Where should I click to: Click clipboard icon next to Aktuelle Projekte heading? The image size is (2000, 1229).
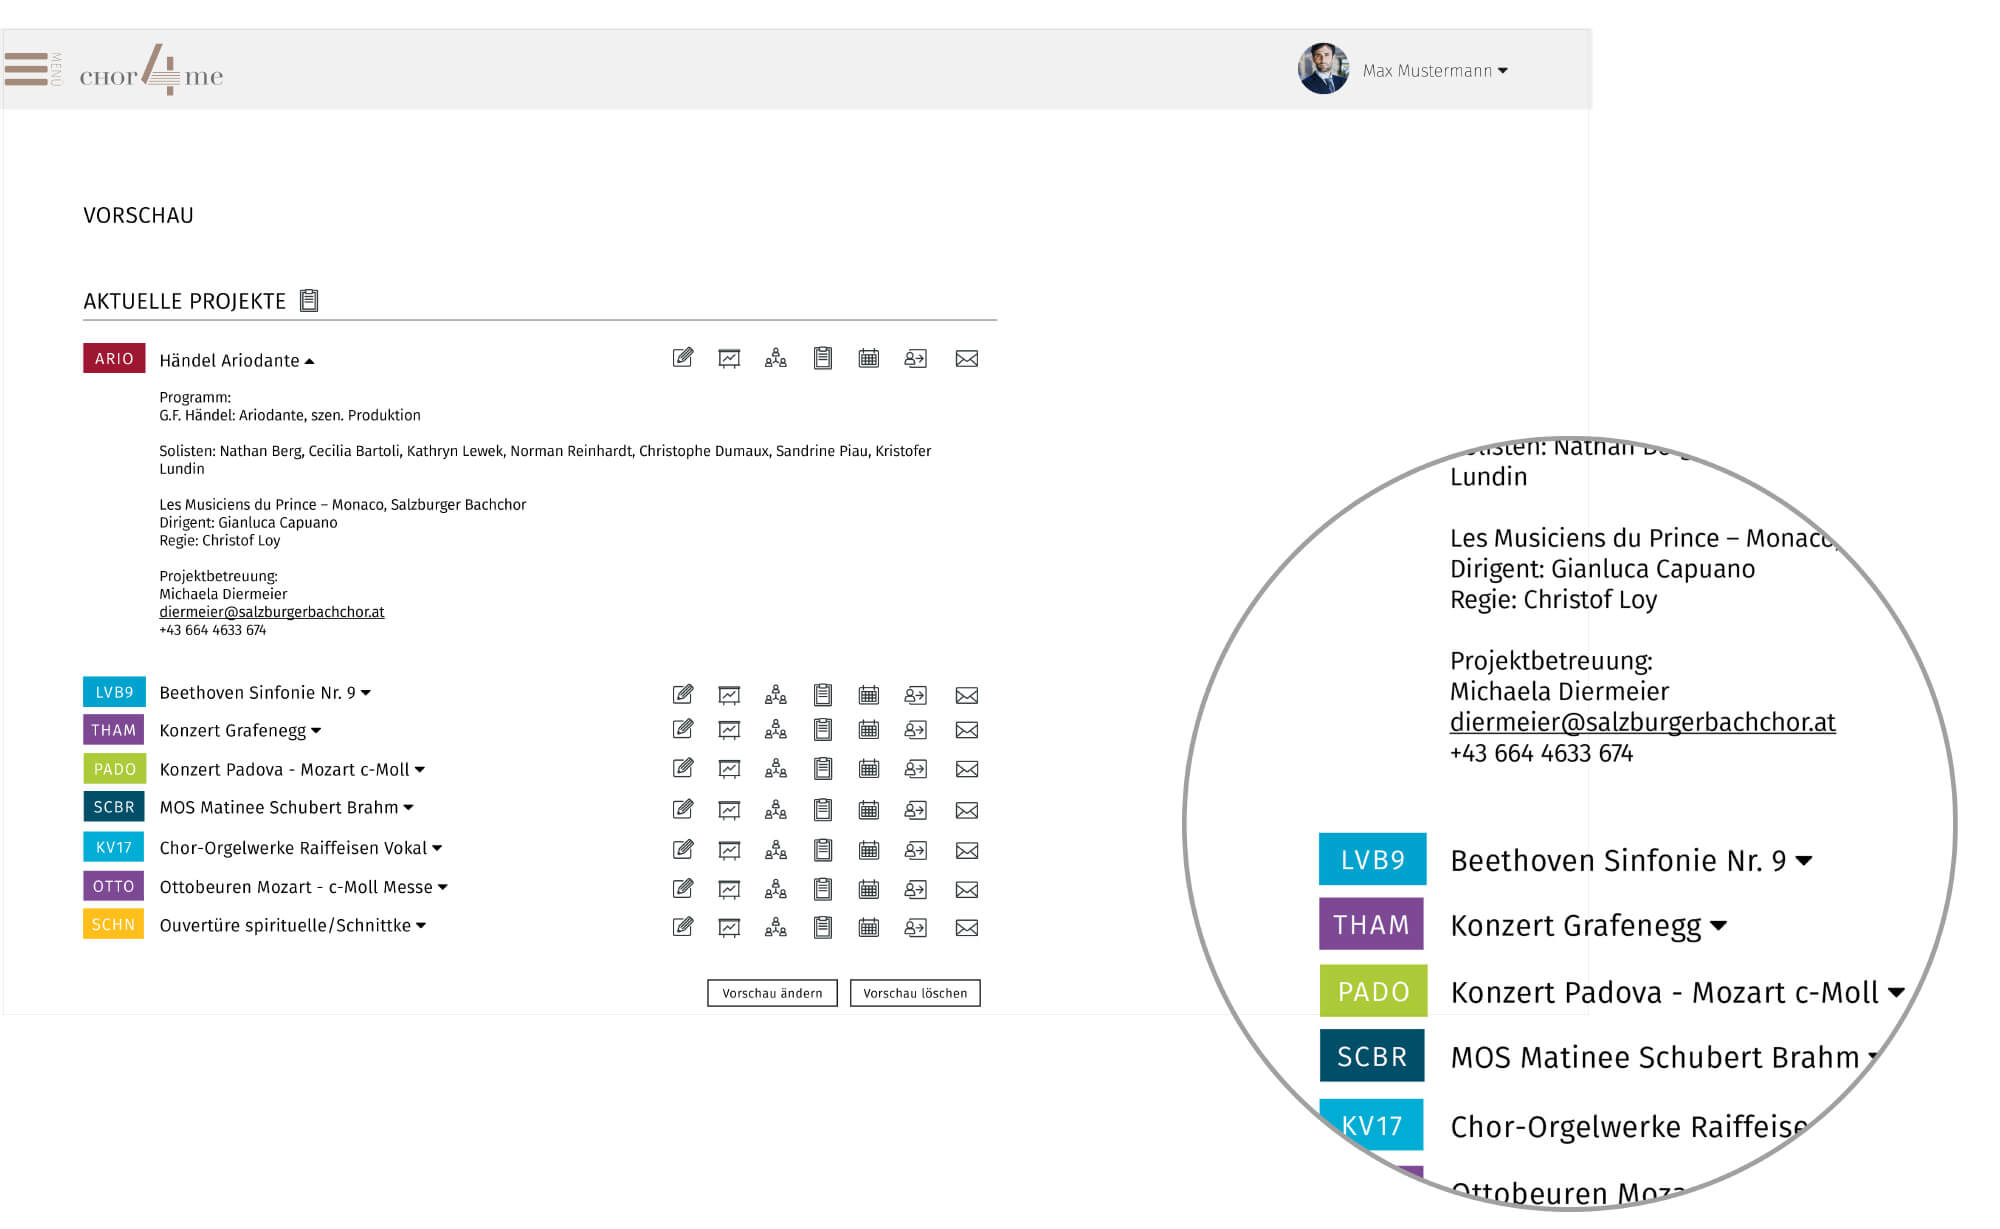pos(309,300)
